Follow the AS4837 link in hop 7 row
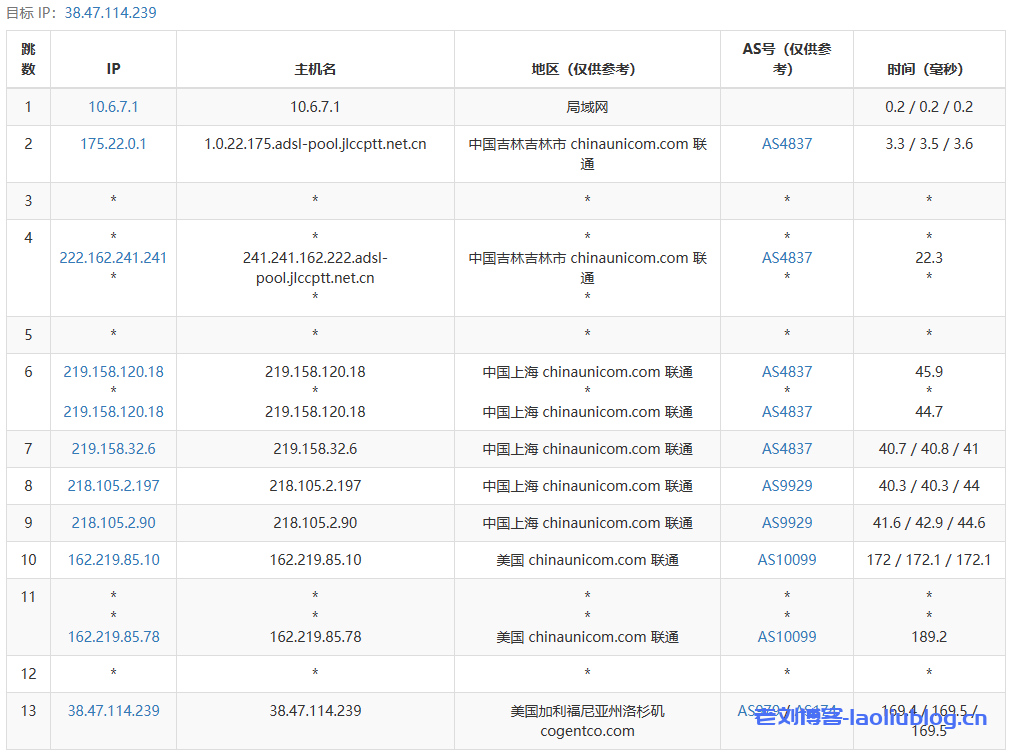The width and height of the screenshot is (1013, 755). click(x=787, y=449)
